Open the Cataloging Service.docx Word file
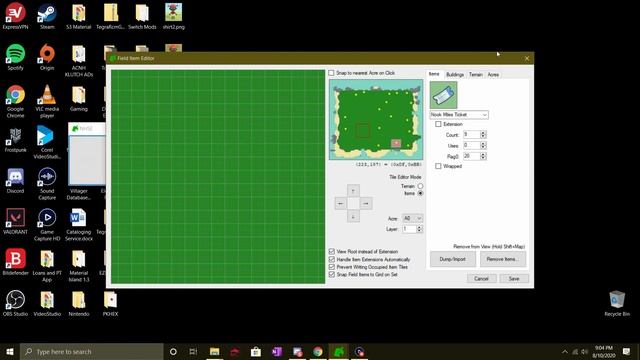Screen dimensions: 640x360 tap(79, 224)
